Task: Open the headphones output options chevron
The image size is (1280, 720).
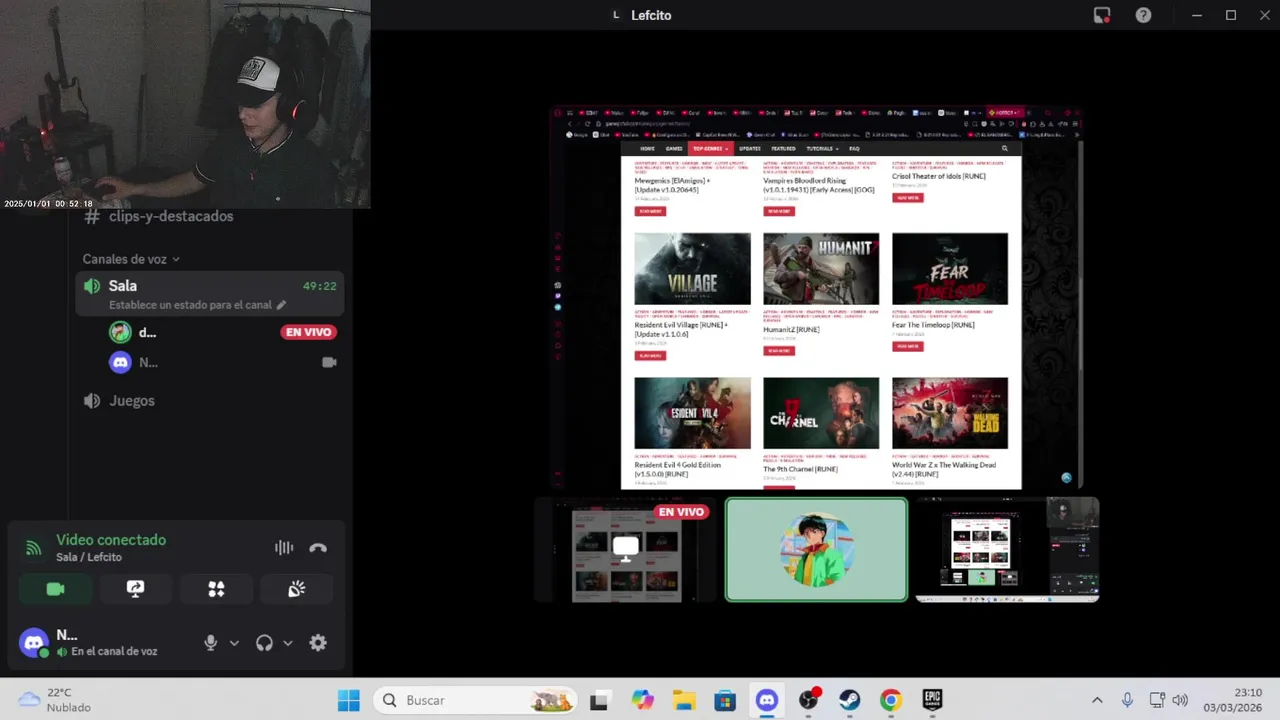Action: [287, 643]
